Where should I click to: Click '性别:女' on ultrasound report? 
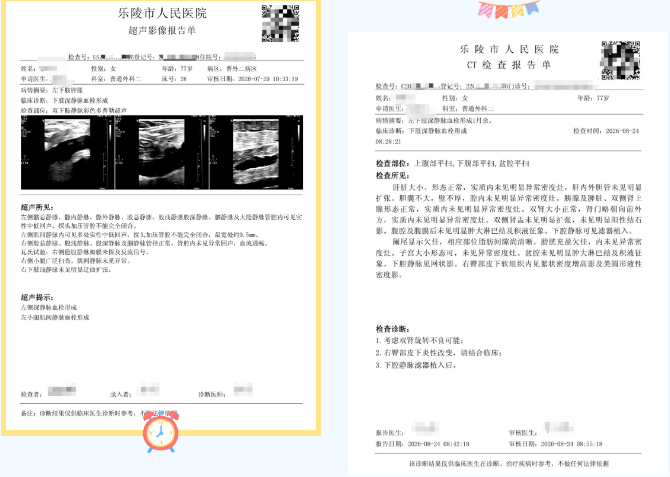pos(103,69)
